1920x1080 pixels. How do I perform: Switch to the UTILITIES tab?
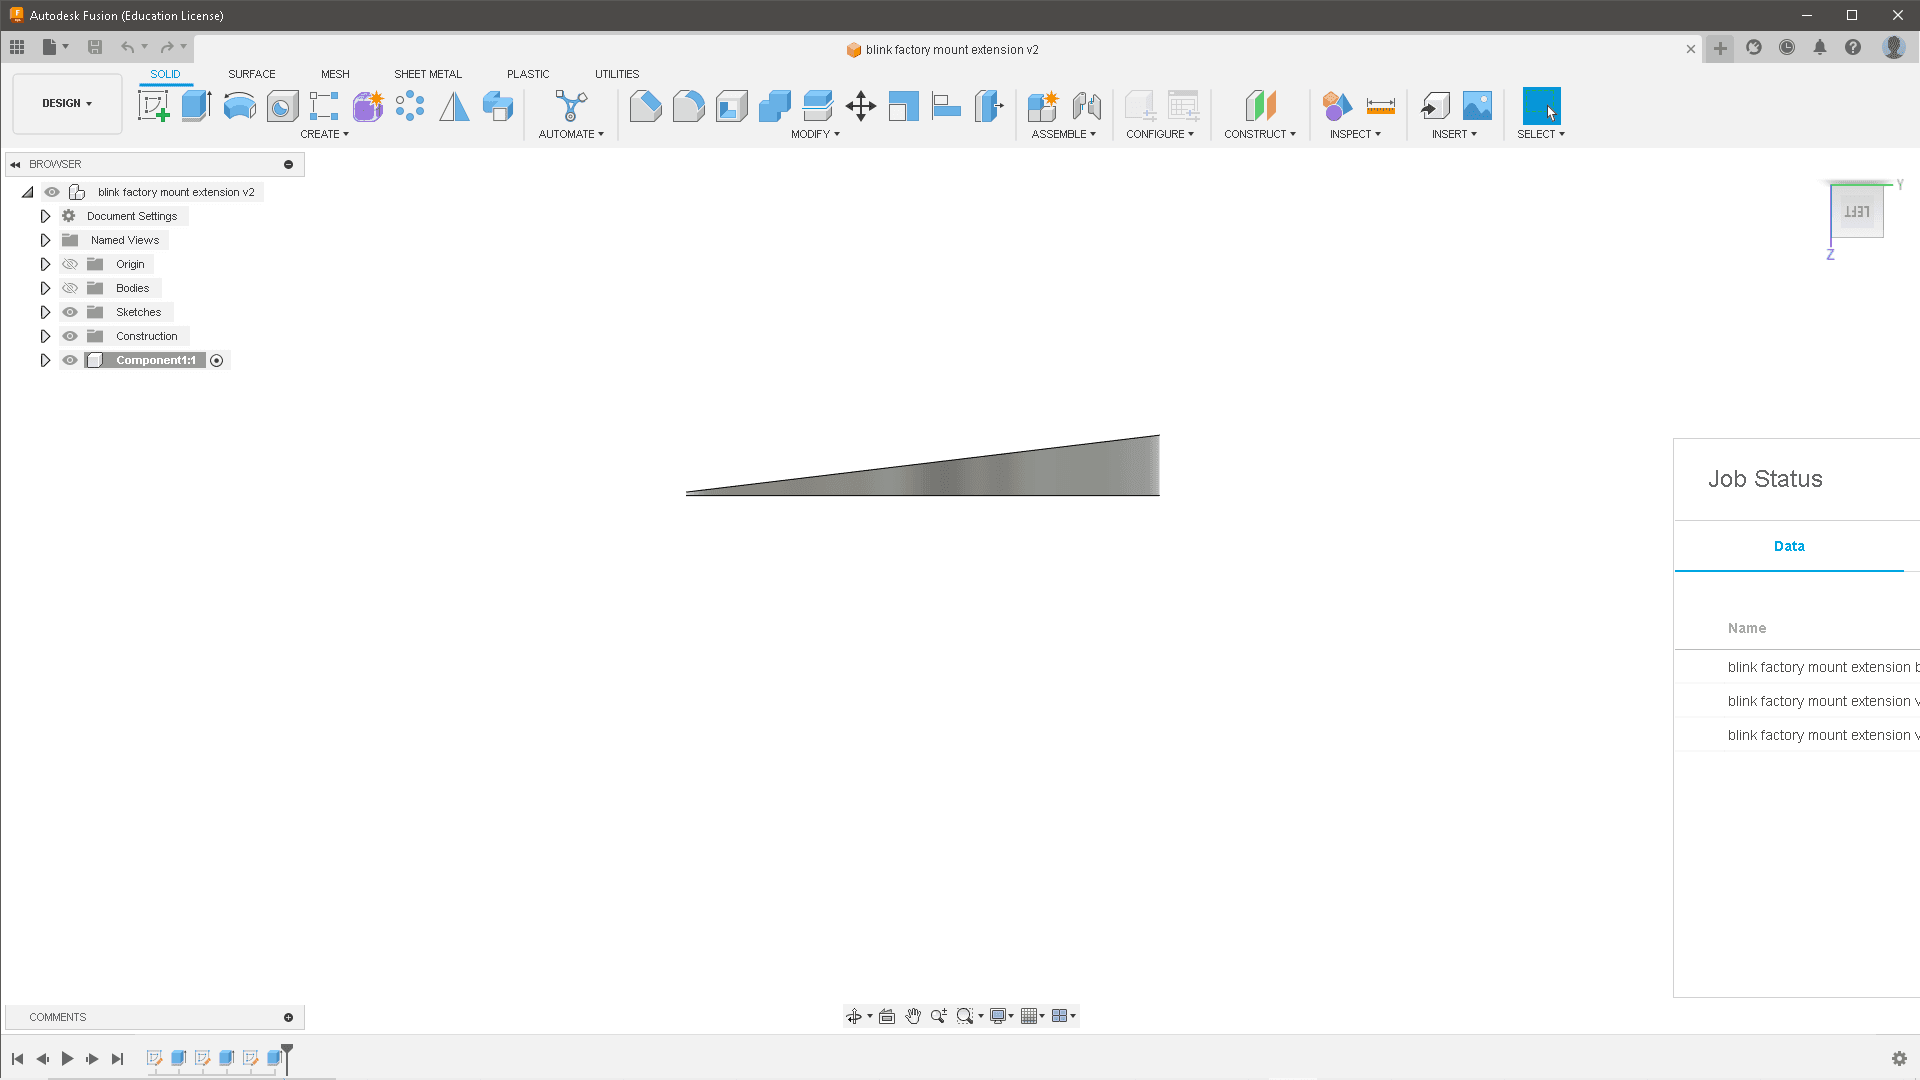point(617,74)
